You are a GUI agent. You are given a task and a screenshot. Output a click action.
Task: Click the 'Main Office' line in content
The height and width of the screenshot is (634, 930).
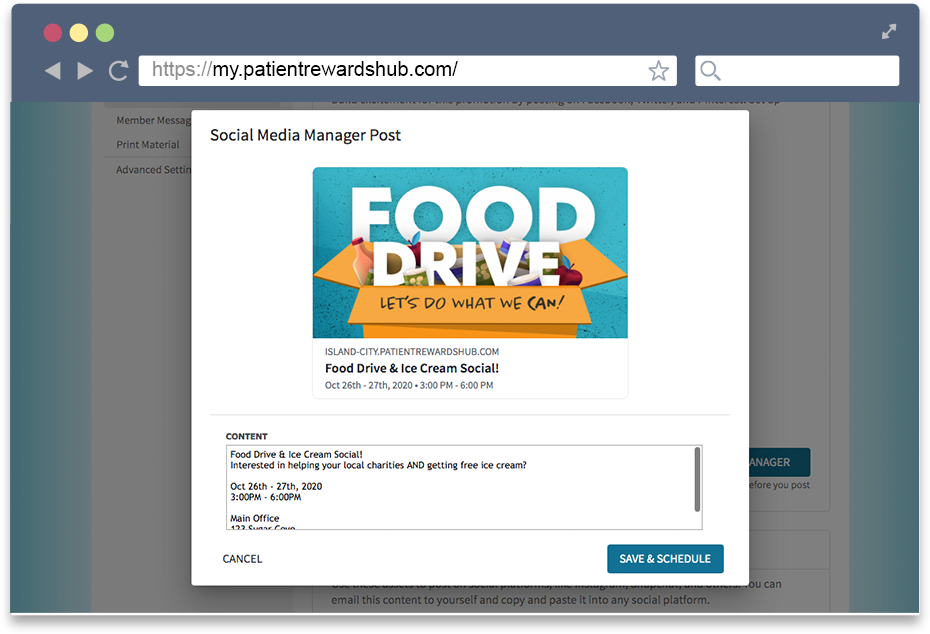(x=254, y=518)
